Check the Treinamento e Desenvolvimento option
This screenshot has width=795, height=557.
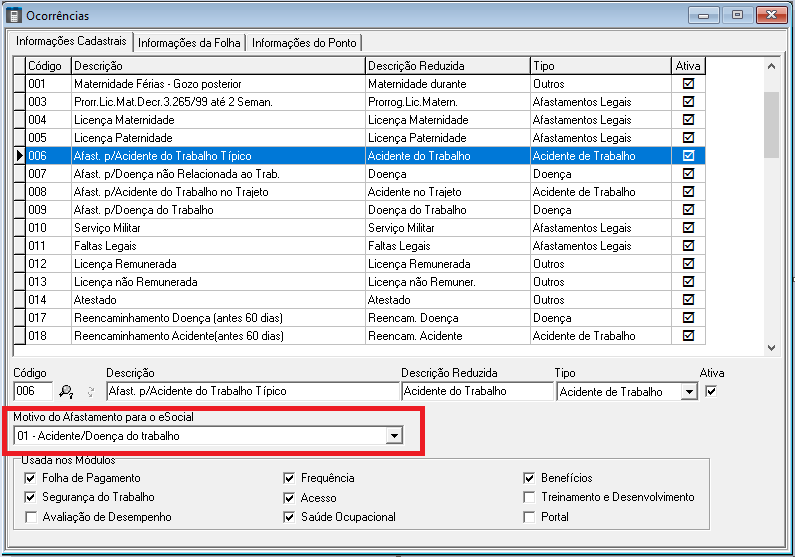pos(529,497)
